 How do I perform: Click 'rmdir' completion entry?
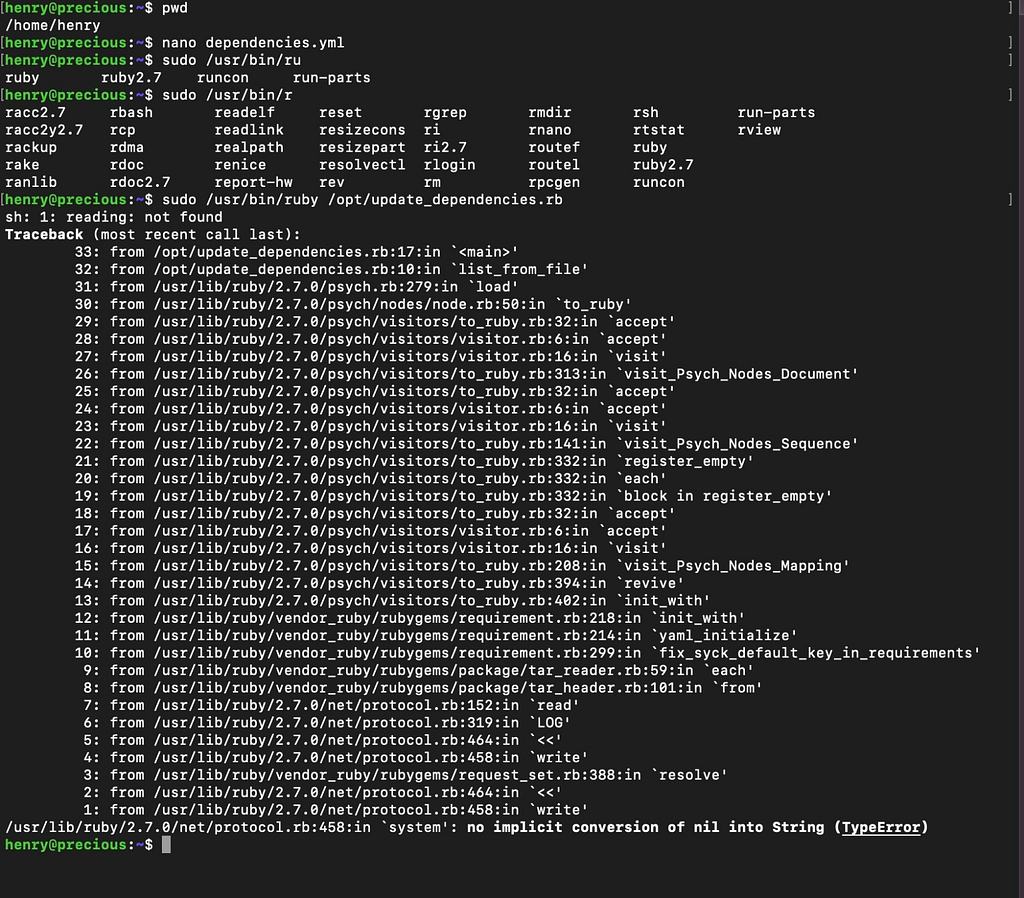(x=550, y=112)
